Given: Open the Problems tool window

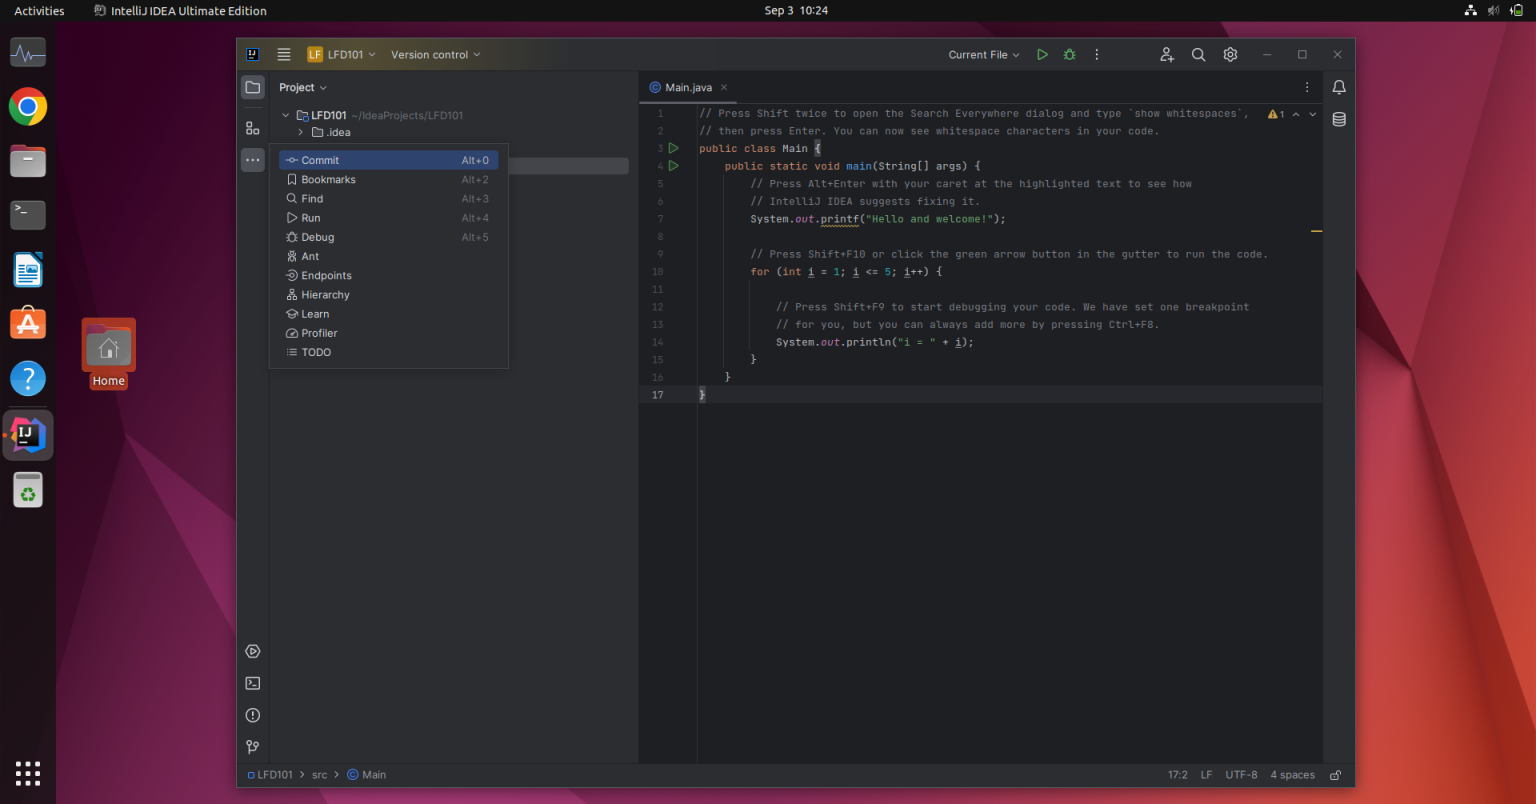Looking at the screenshot, I should click(x=252, y=715).
